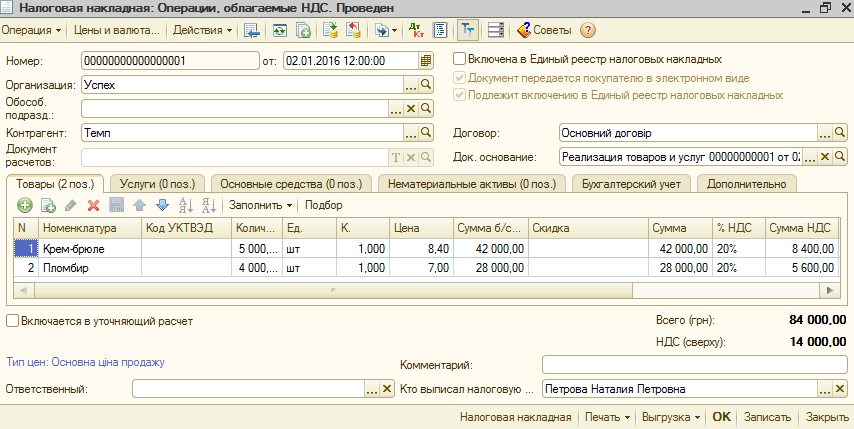Click 'Тип цен: Основна ціна продажу' link
The width and height of the screenshot is (854, 429).
tap(85, 362)
